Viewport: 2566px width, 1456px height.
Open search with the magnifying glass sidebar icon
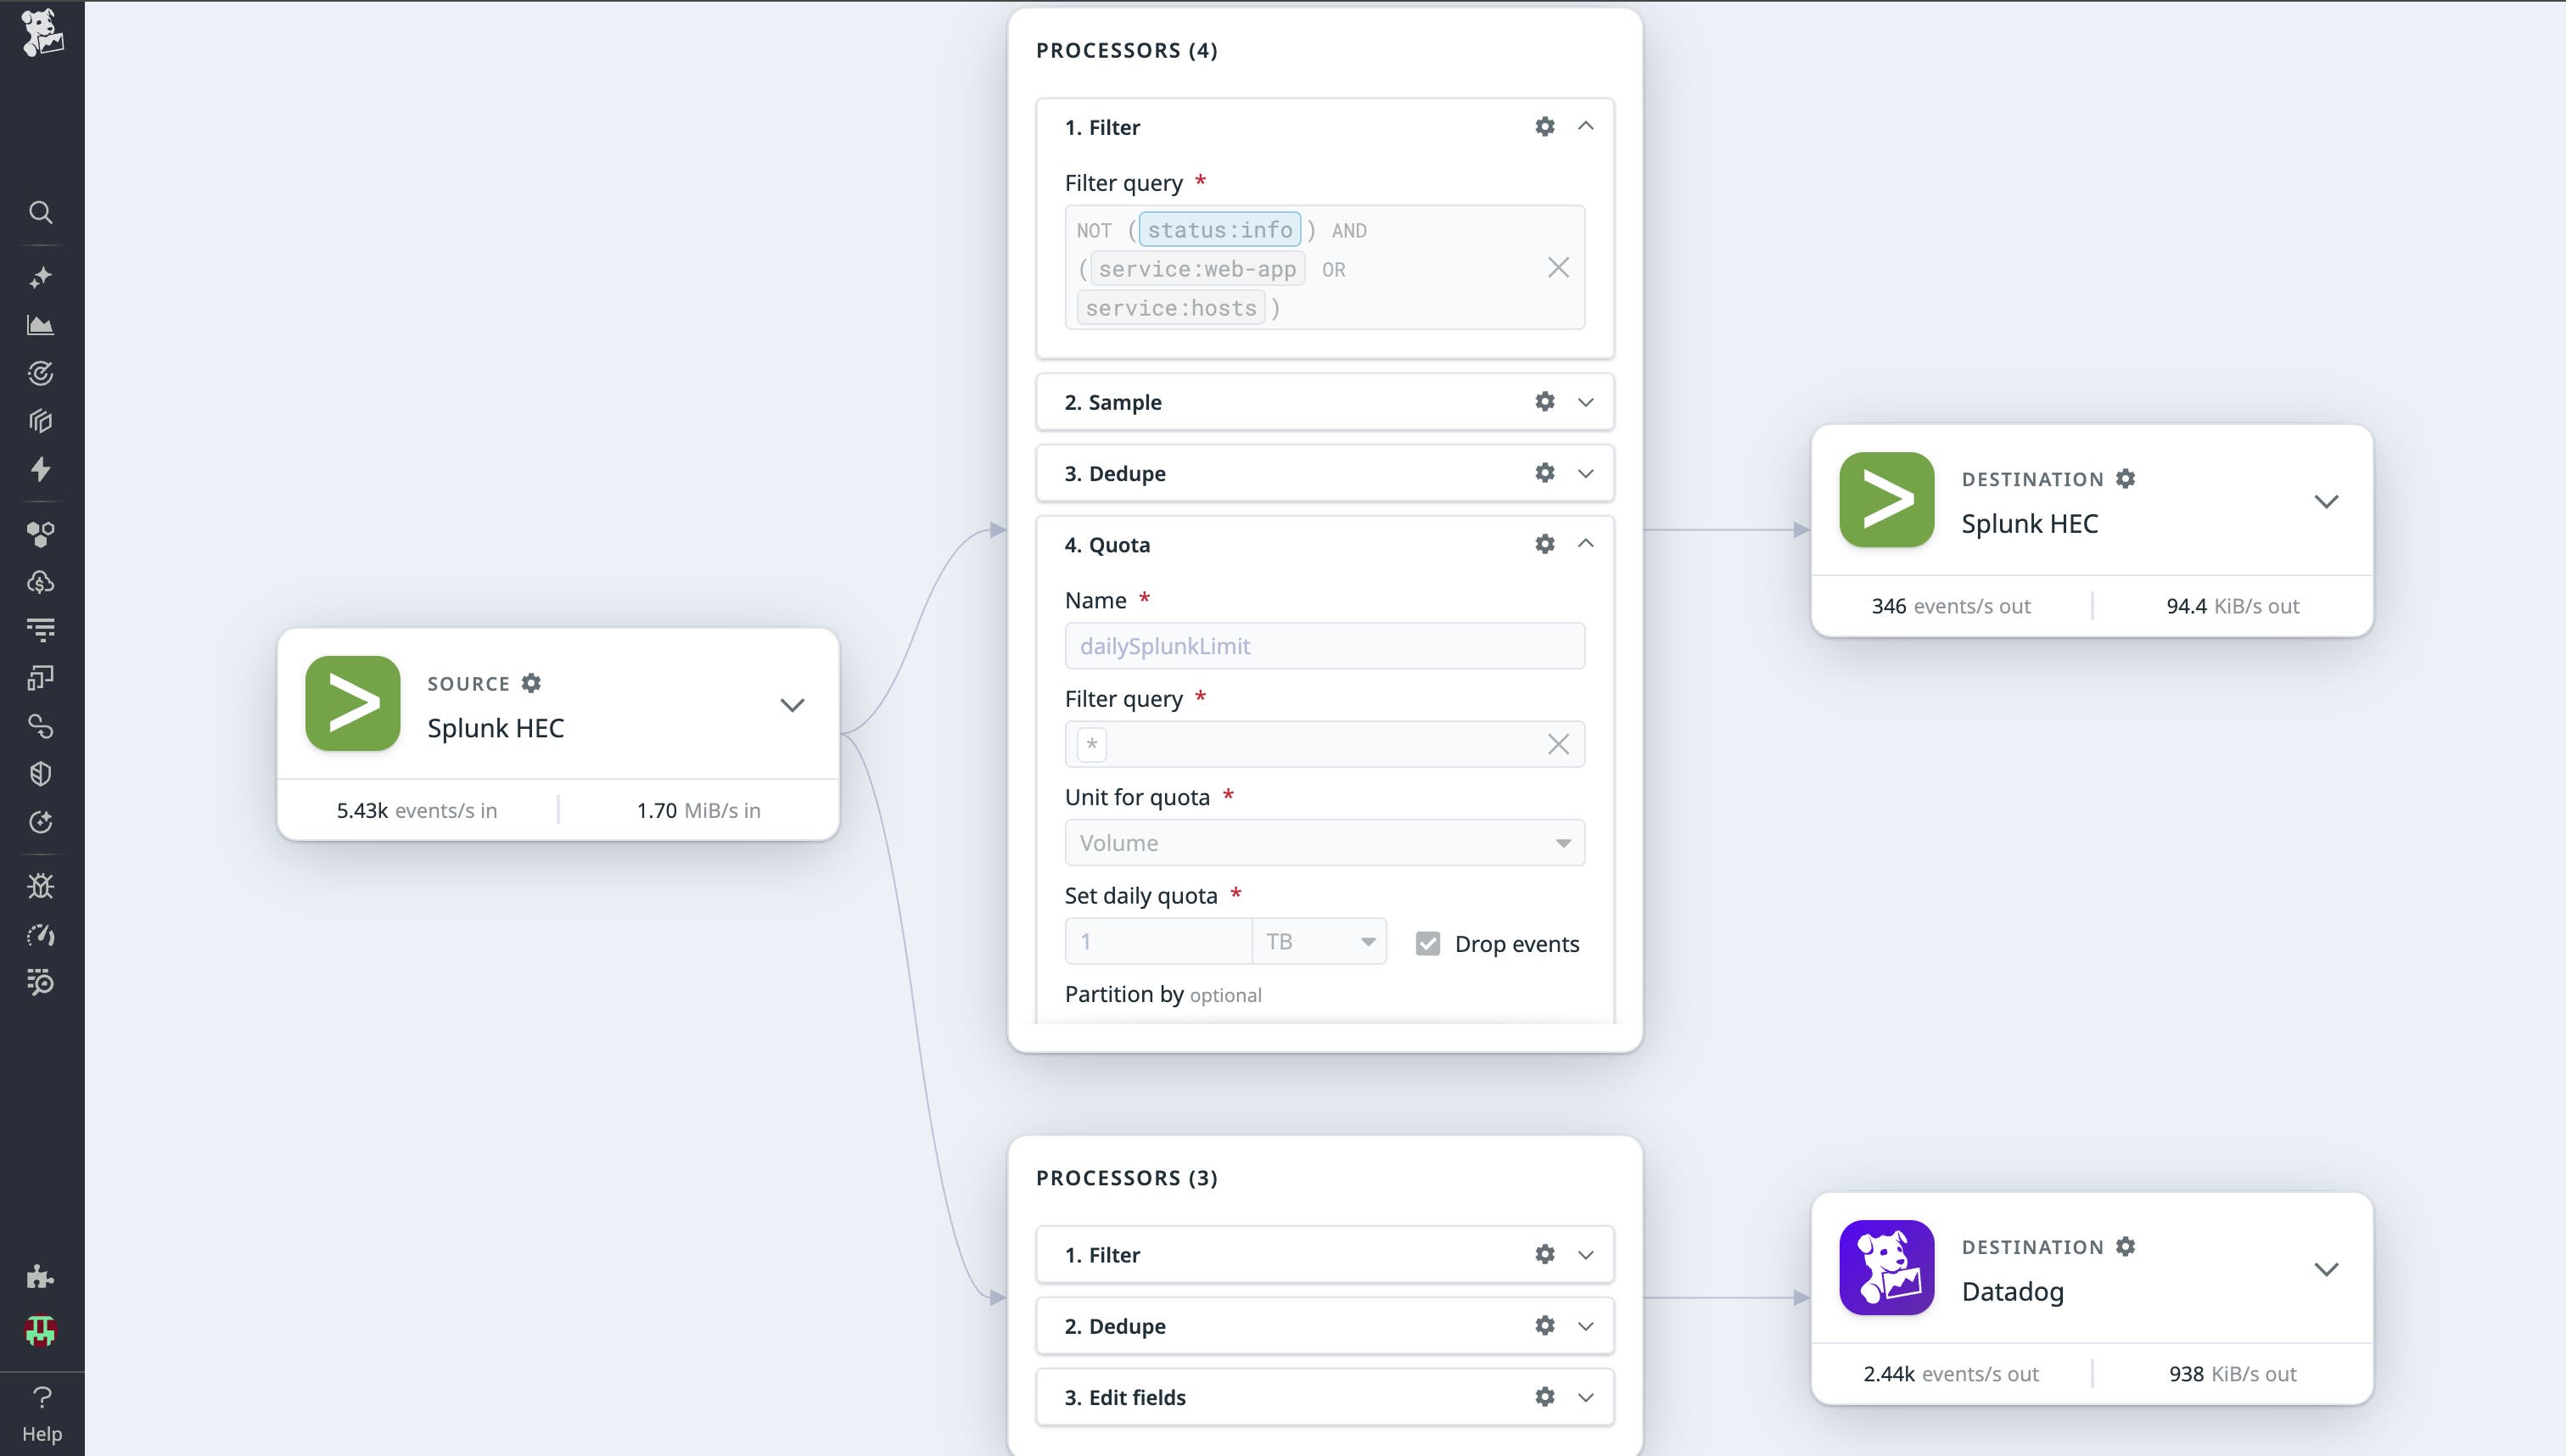[x=41, y=212]
